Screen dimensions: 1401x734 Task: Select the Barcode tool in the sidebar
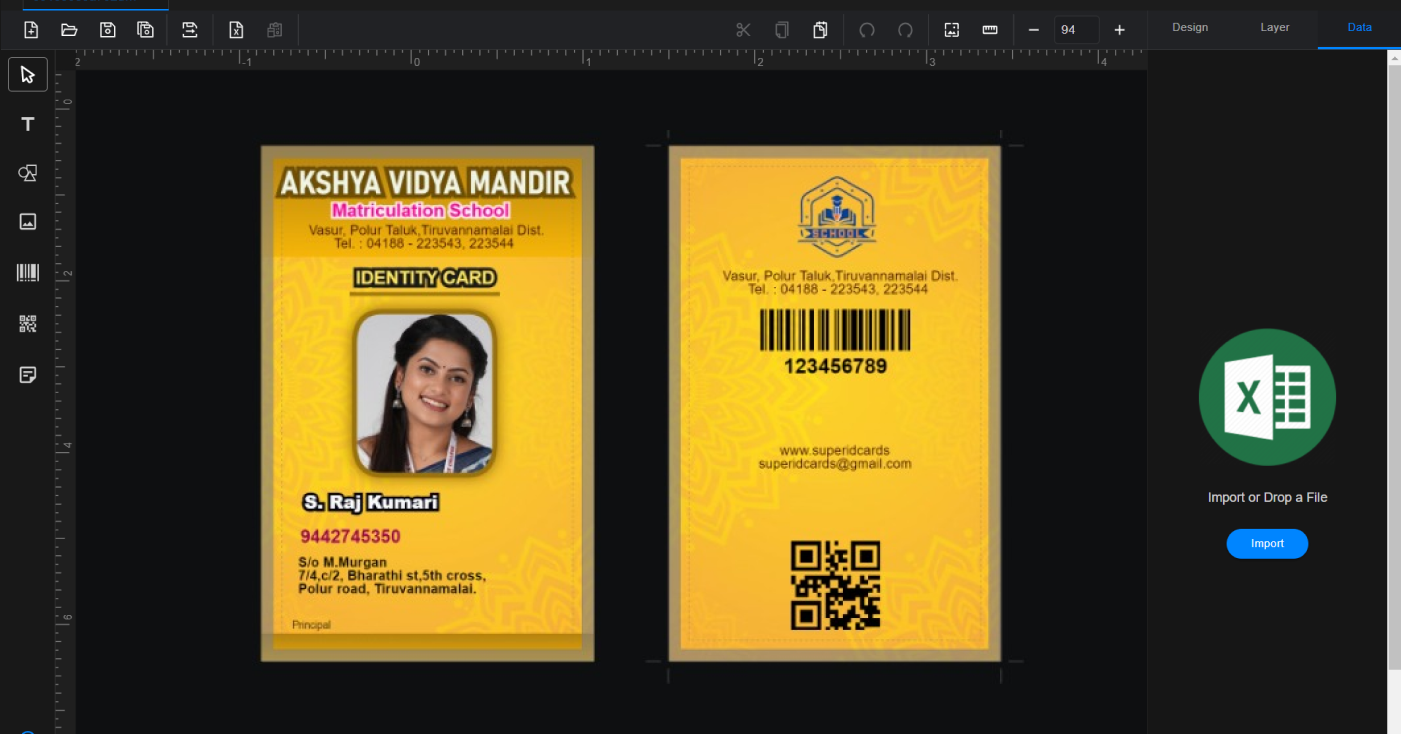click(28, 273)
